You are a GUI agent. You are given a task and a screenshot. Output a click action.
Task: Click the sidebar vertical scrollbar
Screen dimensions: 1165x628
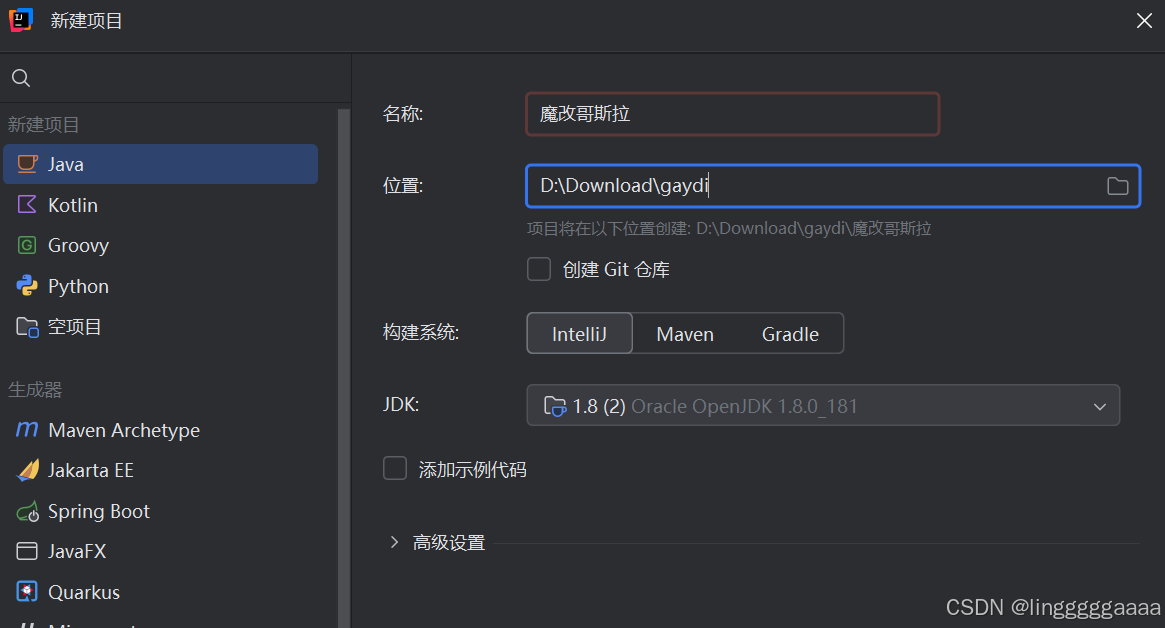pyautogui.click(x=343, y=368)
